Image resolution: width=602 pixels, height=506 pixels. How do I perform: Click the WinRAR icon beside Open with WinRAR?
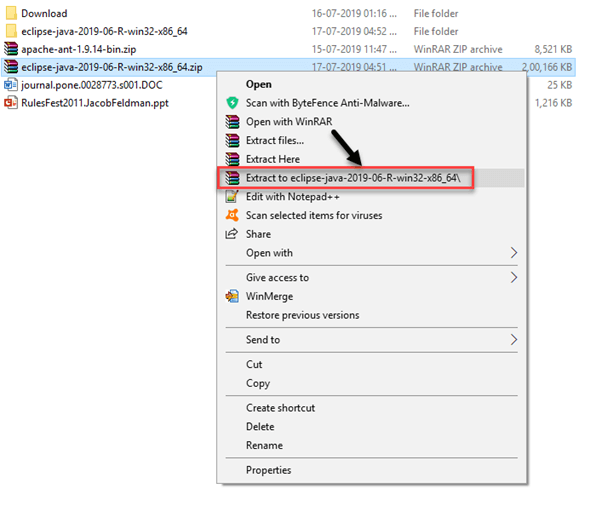pyautogui.click(x=231, y=122)
